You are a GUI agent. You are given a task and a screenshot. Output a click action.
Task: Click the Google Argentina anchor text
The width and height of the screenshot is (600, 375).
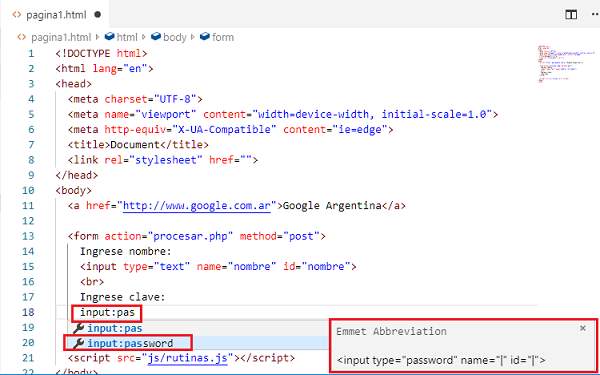pyautogui.click(x=332, y=205)
